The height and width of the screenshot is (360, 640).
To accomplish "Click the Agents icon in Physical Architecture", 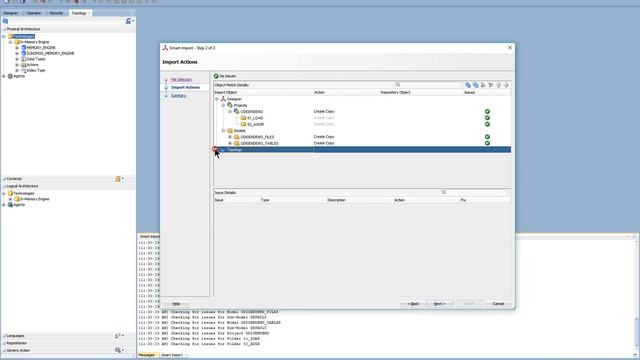I will coord(11,76).
